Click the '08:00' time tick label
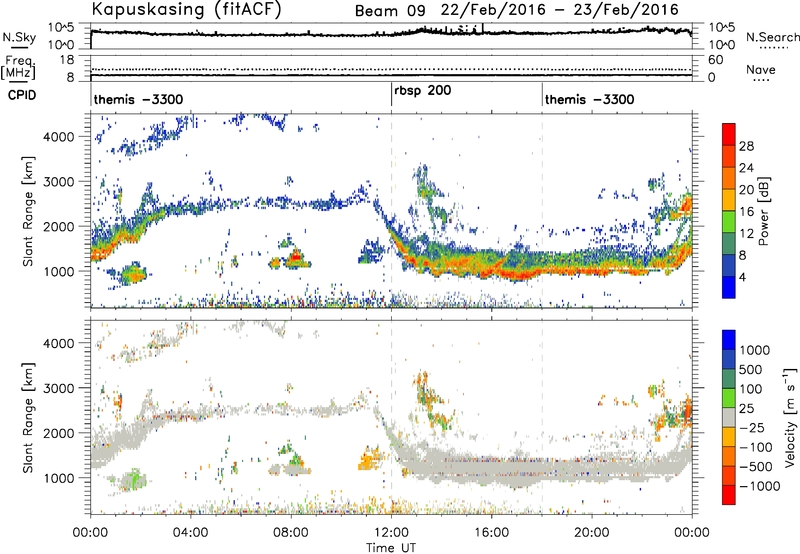800x554 pixels. click(291, 533)
